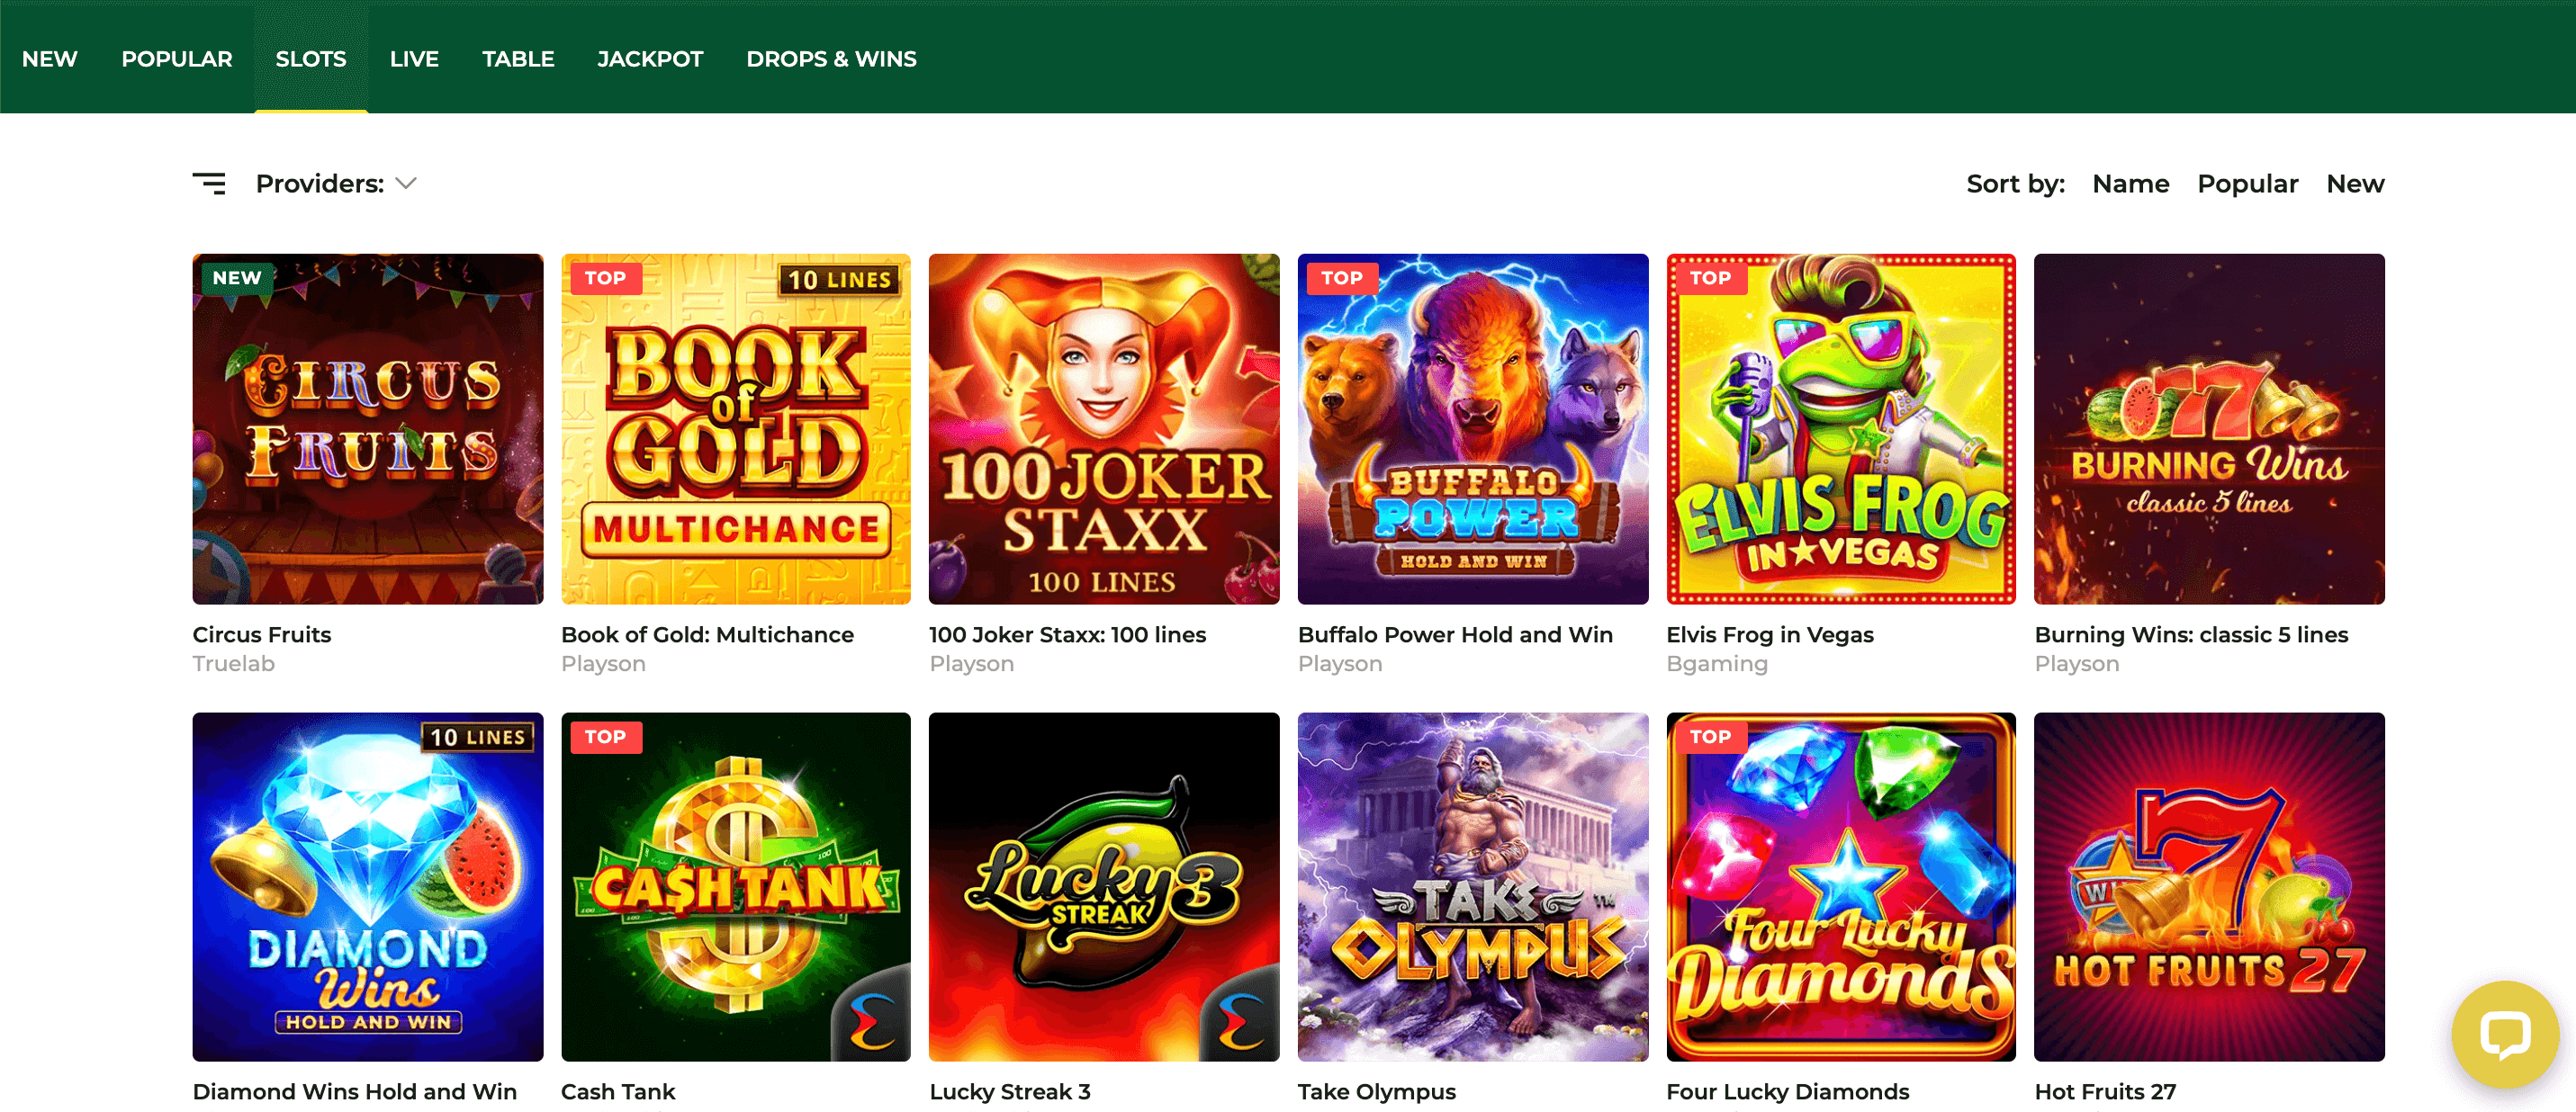
Task: Click the Burning Wins: classic 5 lines title
Action: pos(2191,635)
